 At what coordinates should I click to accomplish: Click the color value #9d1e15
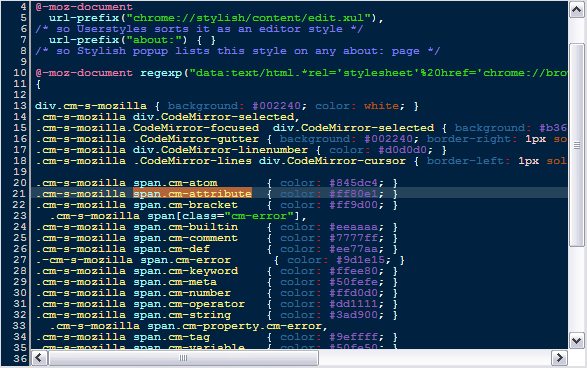coord(361,260)
